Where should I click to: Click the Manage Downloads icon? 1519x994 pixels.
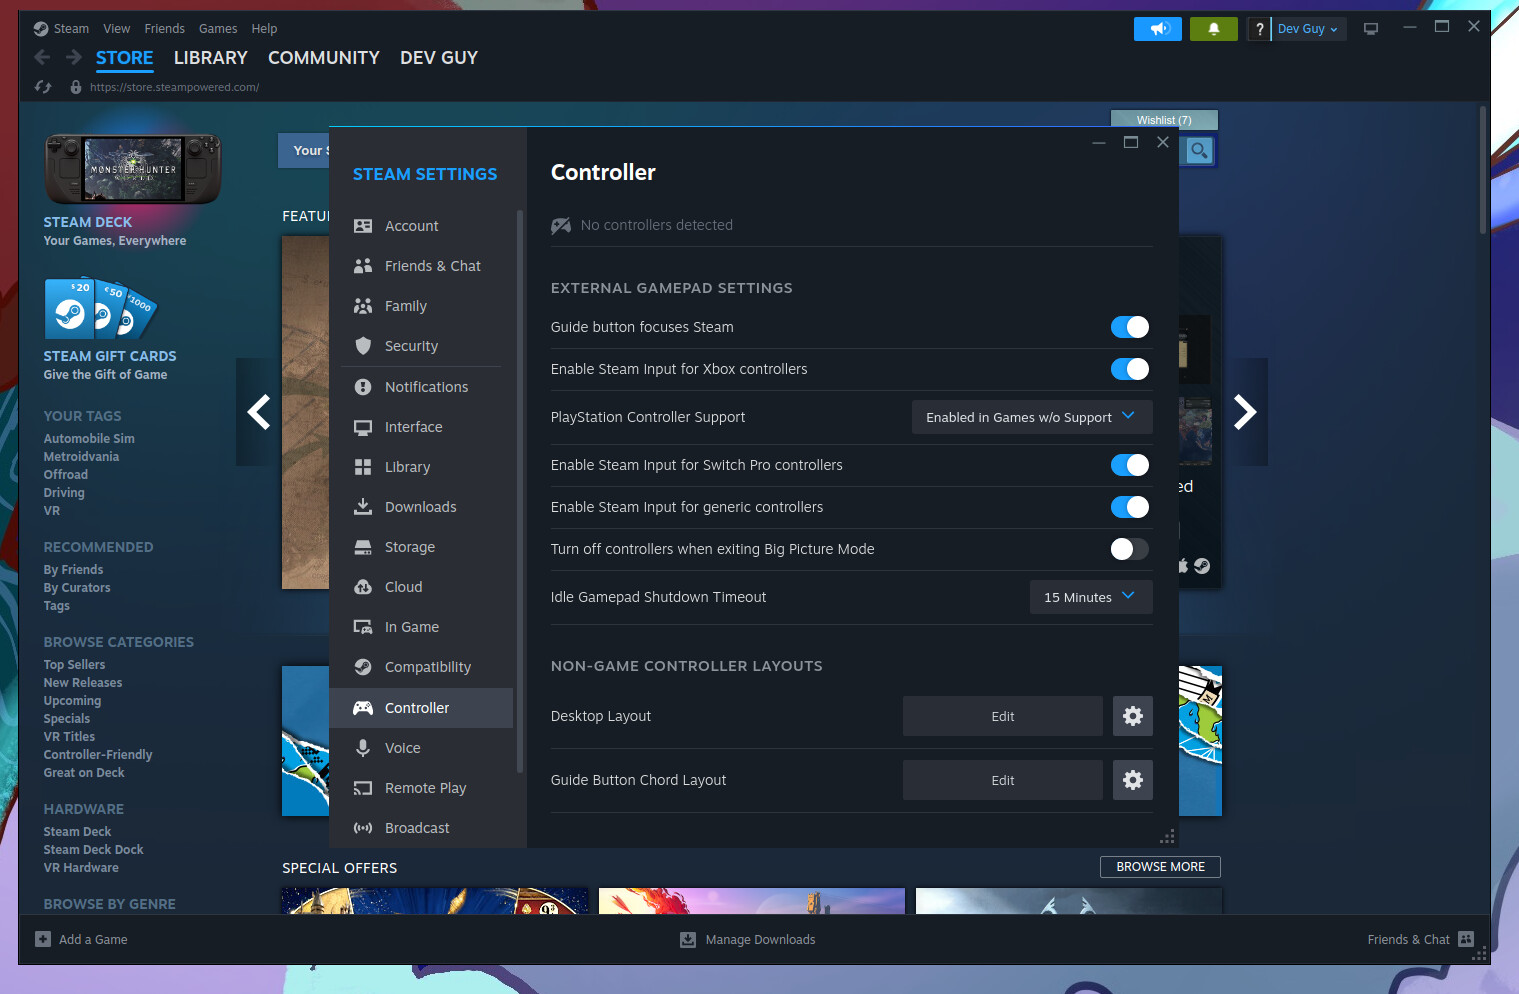pos(688,939)
